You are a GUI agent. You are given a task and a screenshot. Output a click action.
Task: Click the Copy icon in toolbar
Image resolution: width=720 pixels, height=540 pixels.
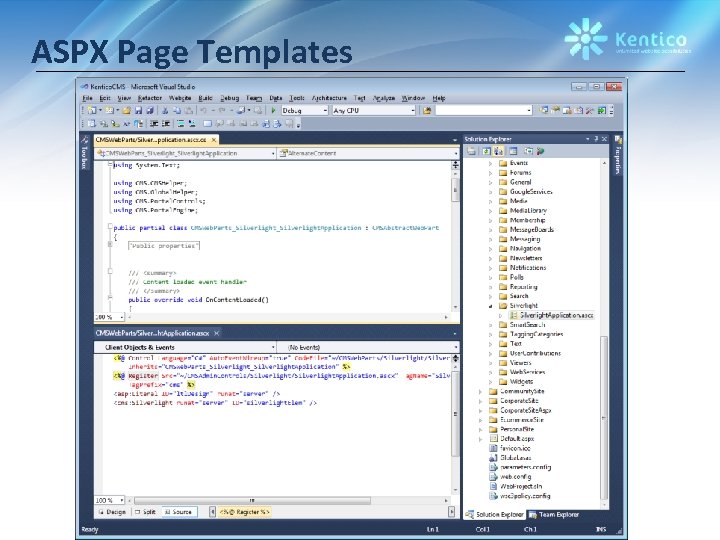click(177, 111)
